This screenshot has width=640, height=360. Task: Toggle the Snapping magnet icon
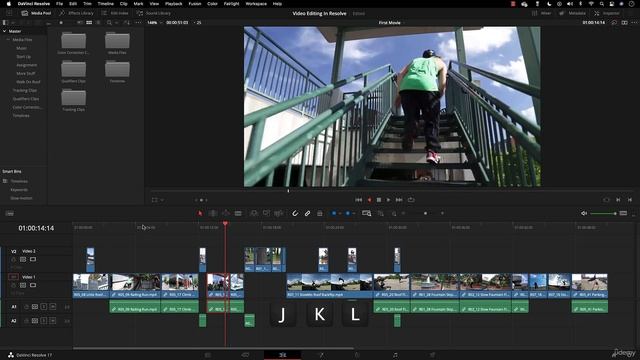point(295,213)
